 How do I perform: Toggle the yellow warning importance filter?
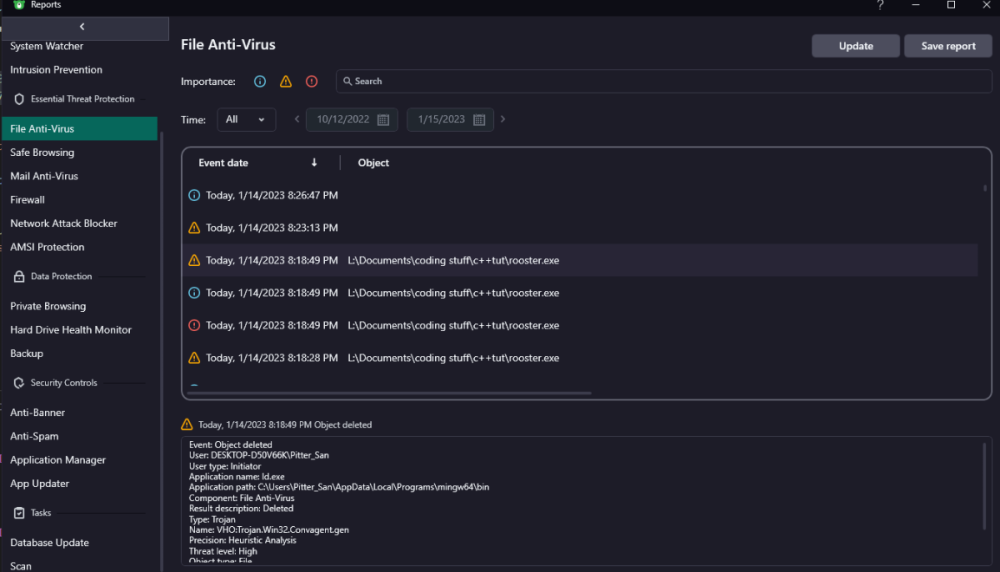(286, 81)
